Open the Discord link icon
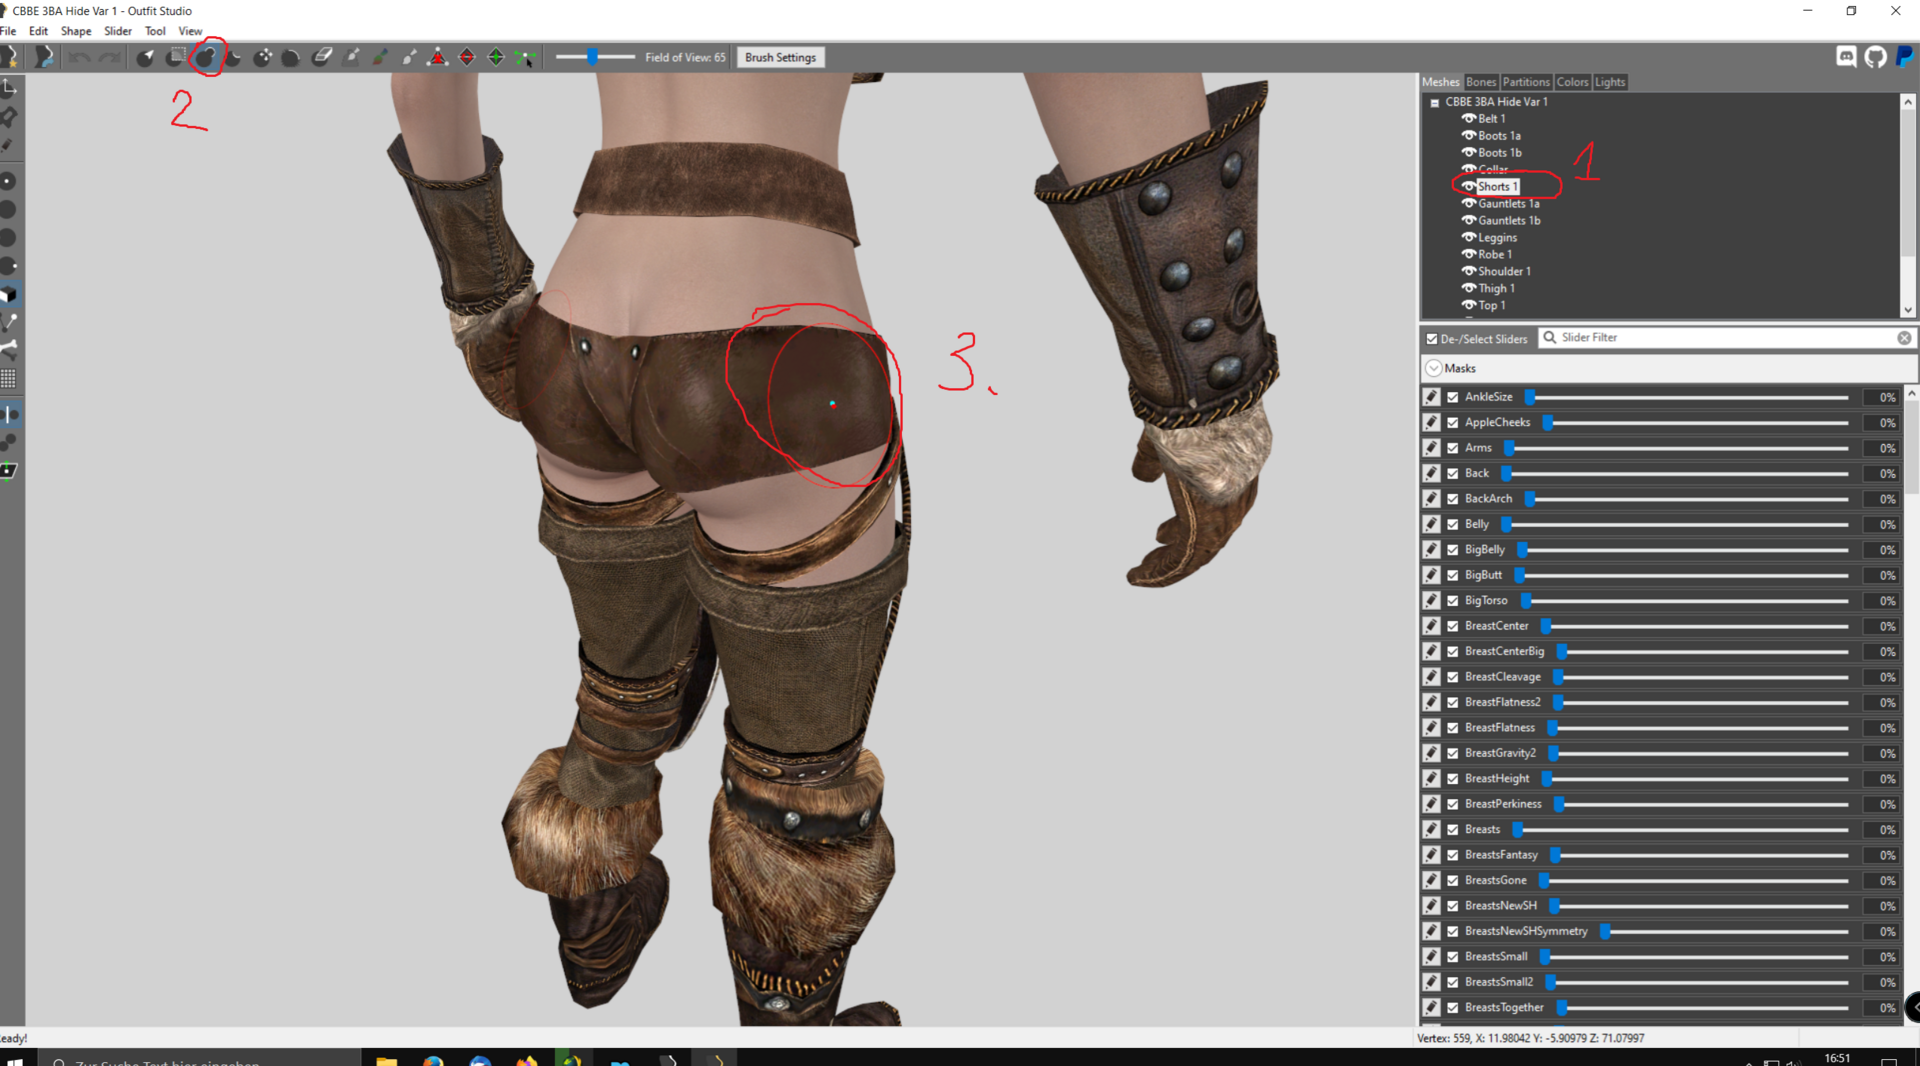The height and width of the screenshot is (1066, 1920). (1846, 57)
